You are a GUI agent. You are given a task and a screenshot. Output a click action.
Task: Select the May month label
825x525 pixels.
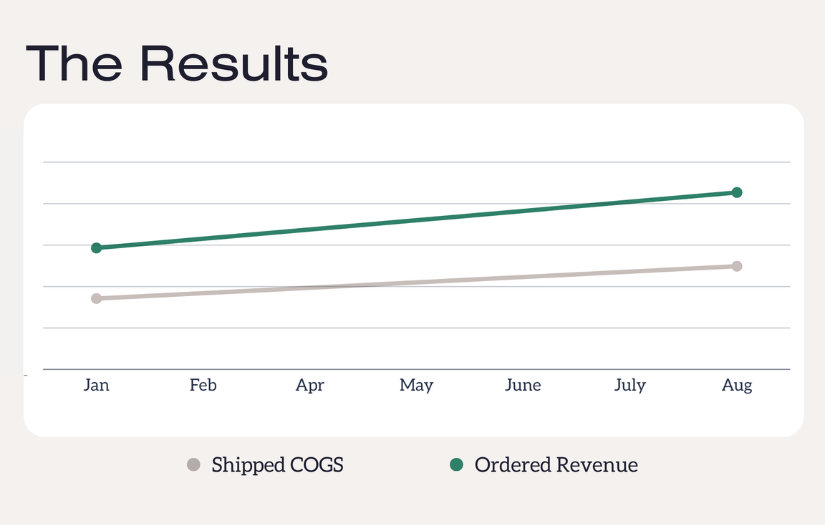(416, 385)
